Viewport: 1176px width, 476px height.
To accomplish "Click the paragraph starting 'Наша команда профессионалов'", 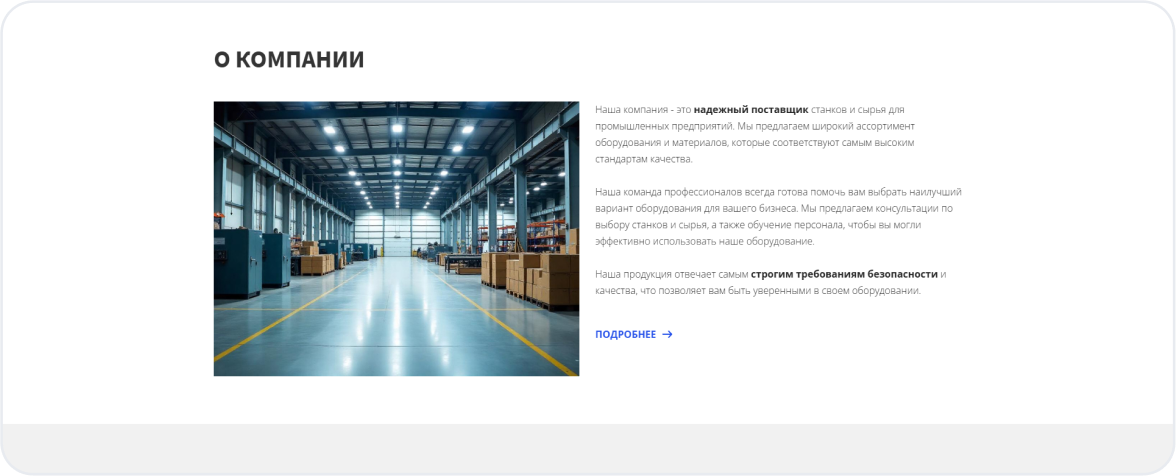I will pyautogui.click(x=778, y=216).
